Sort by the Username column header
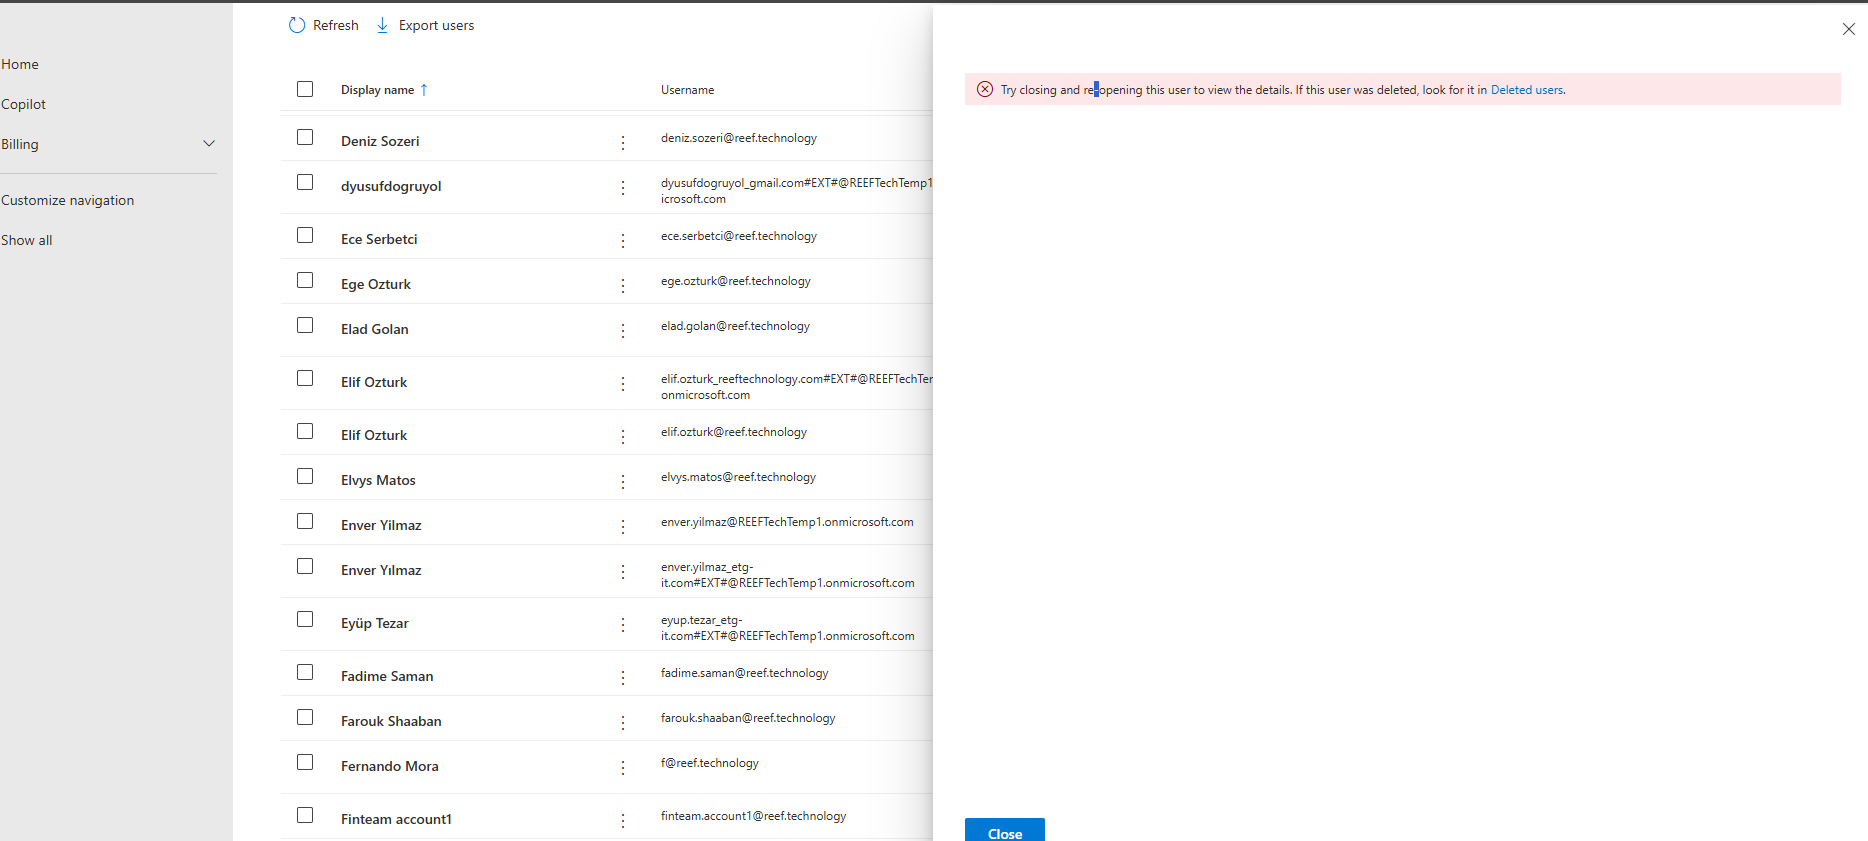This screenshot has height=841, width=1868. point(688,90)
